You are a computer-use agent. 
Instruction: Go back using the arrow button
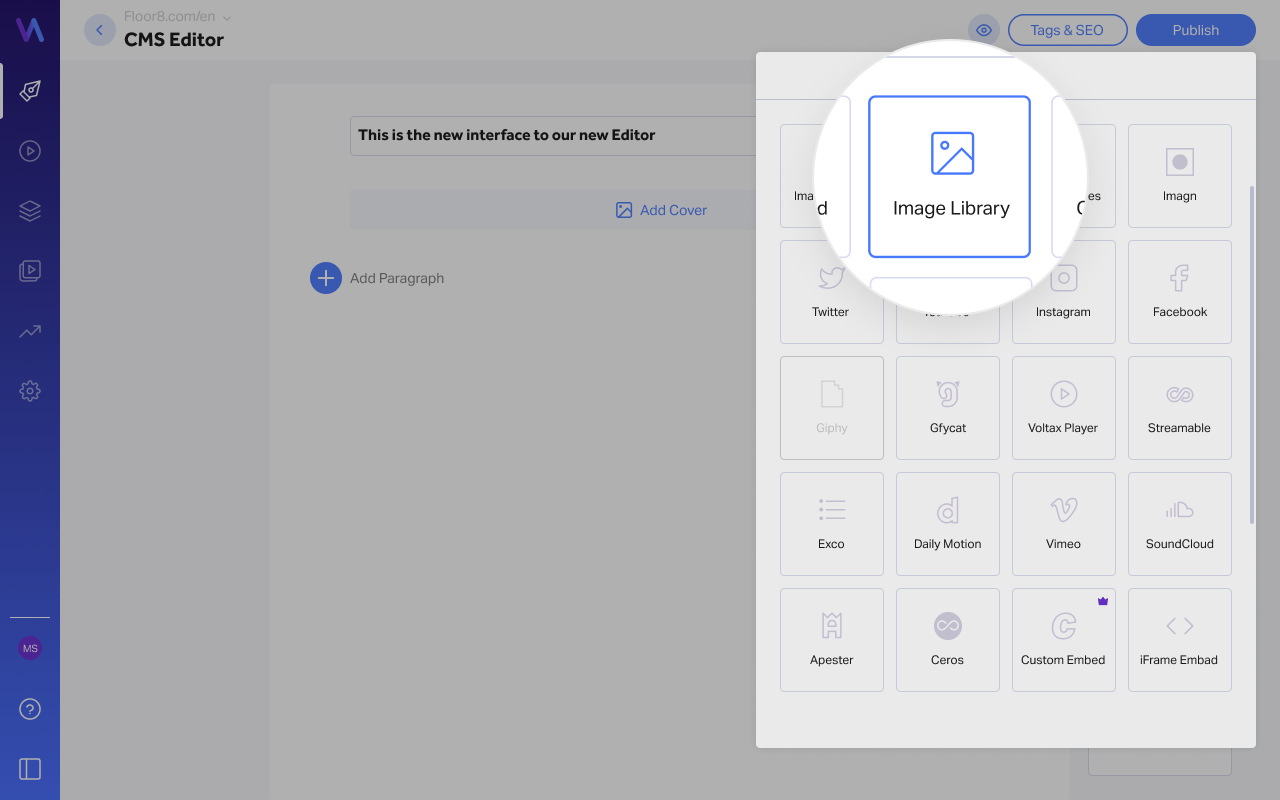pos(99,30)
